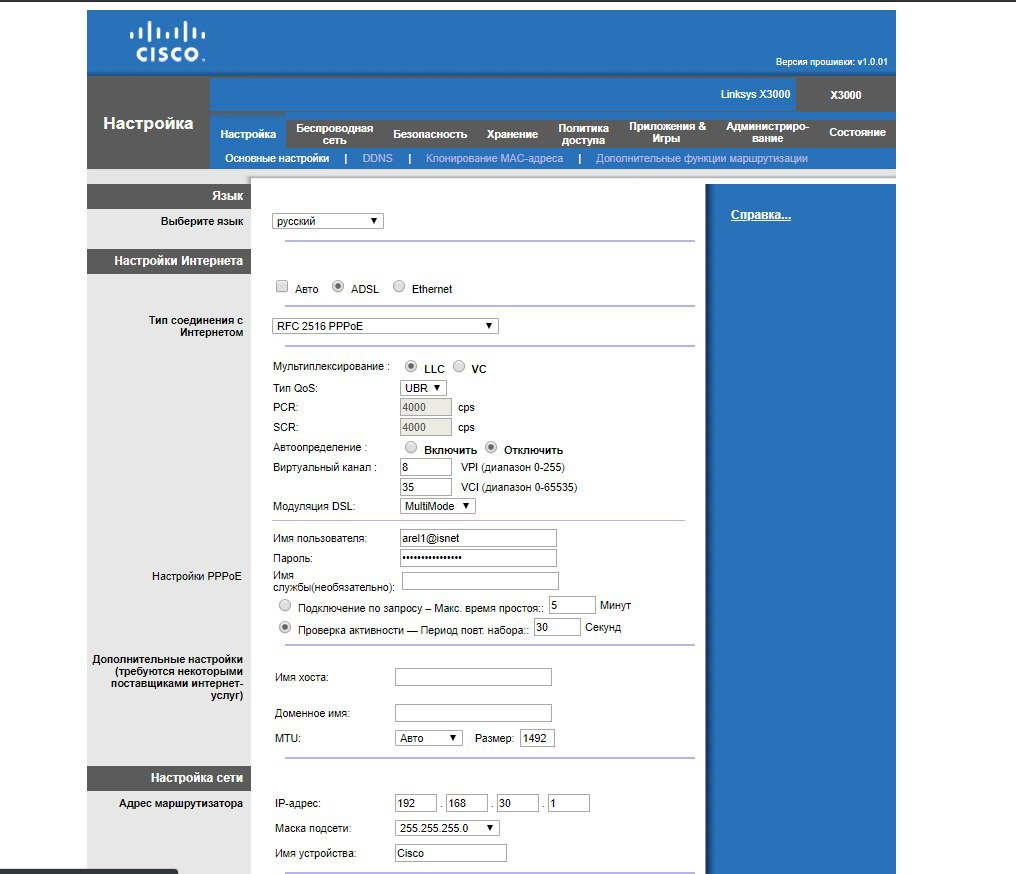The image size is (1016, 874).
Task: Open RFC 2516 PPPoE connection type dropdown
Action: (x=385, y=326)
